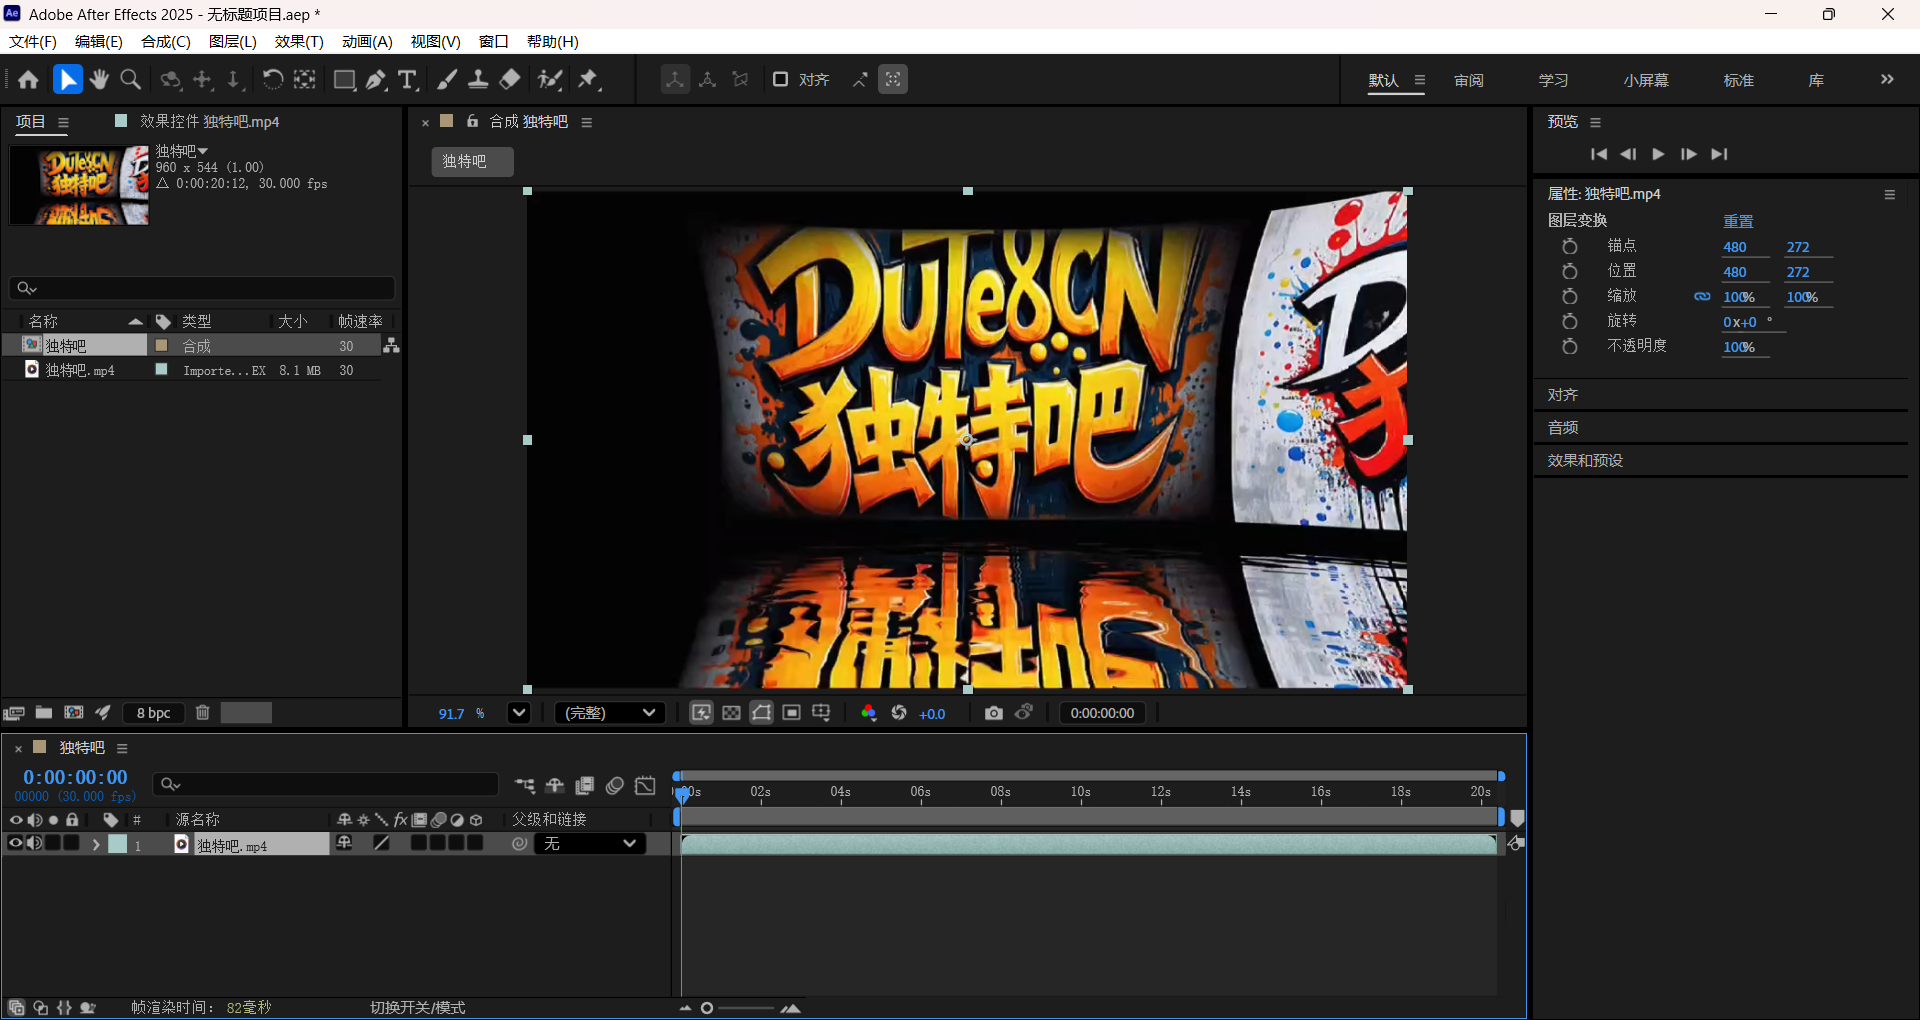The image size is (1920, 1020).
Task: Play the preview in the preview panel
Action: coord(1658,154)
